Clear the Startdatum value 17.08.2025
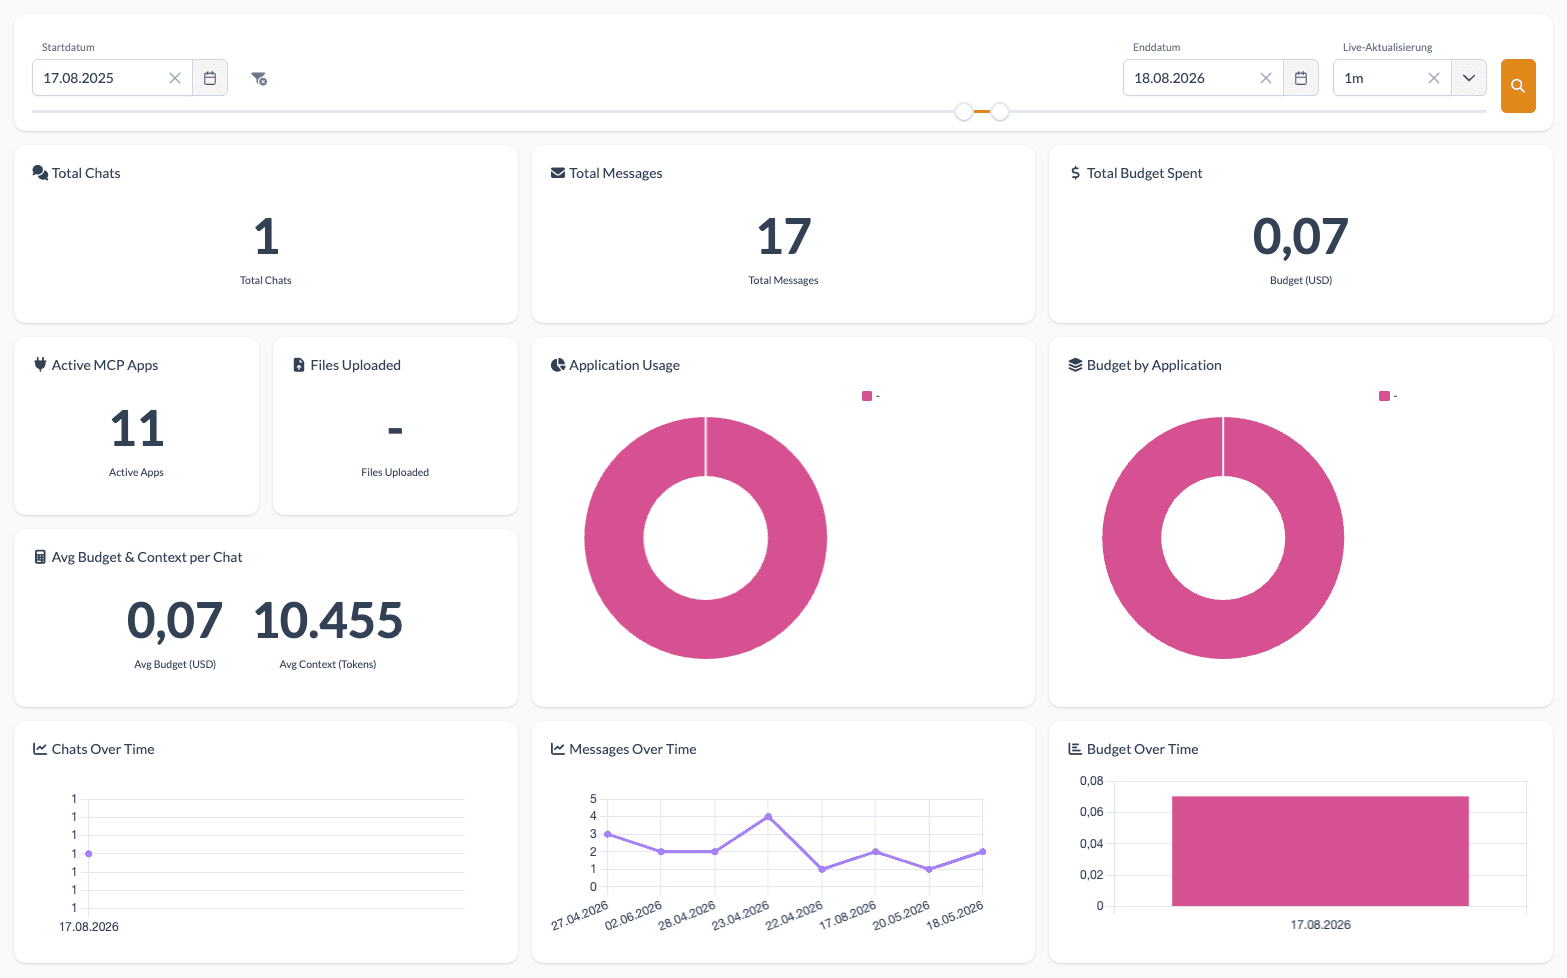Screen dimensions: 1567x978 (175, 78)
